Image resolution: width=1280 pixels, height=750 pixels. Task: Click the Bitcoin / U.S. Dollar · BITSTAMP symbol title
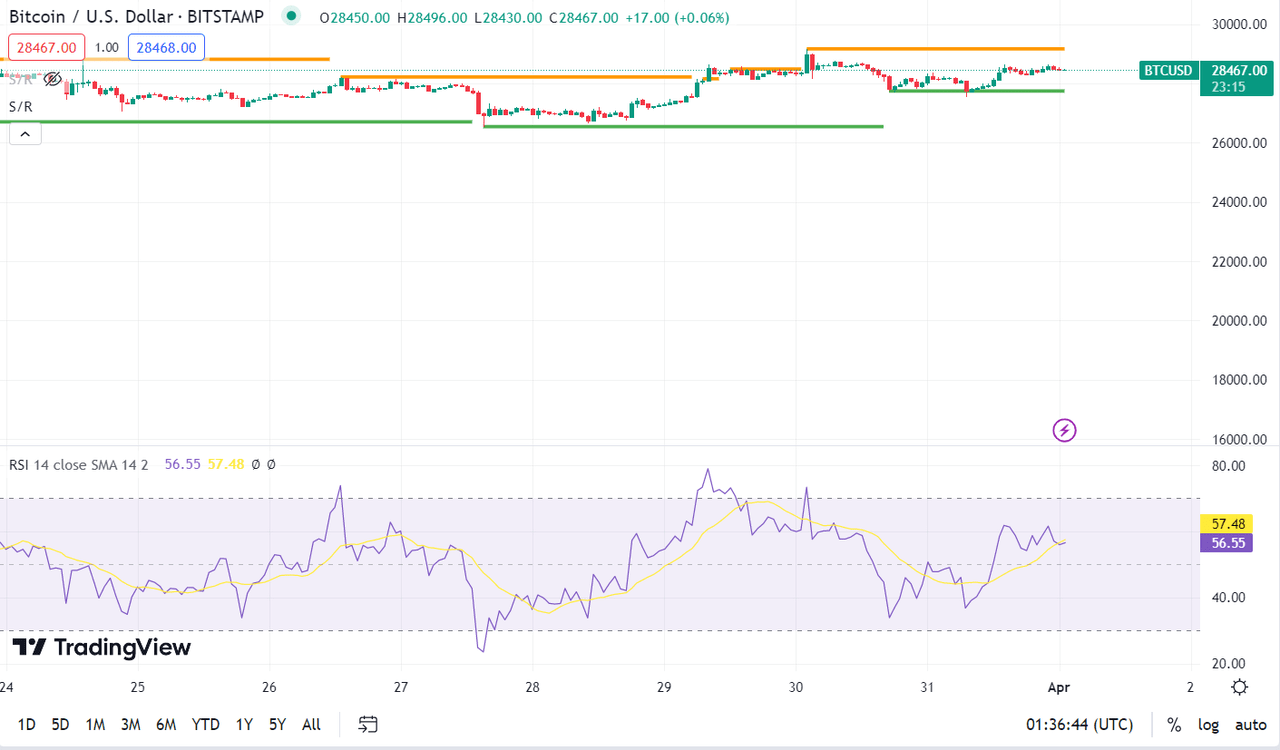(x=136, y=17)
